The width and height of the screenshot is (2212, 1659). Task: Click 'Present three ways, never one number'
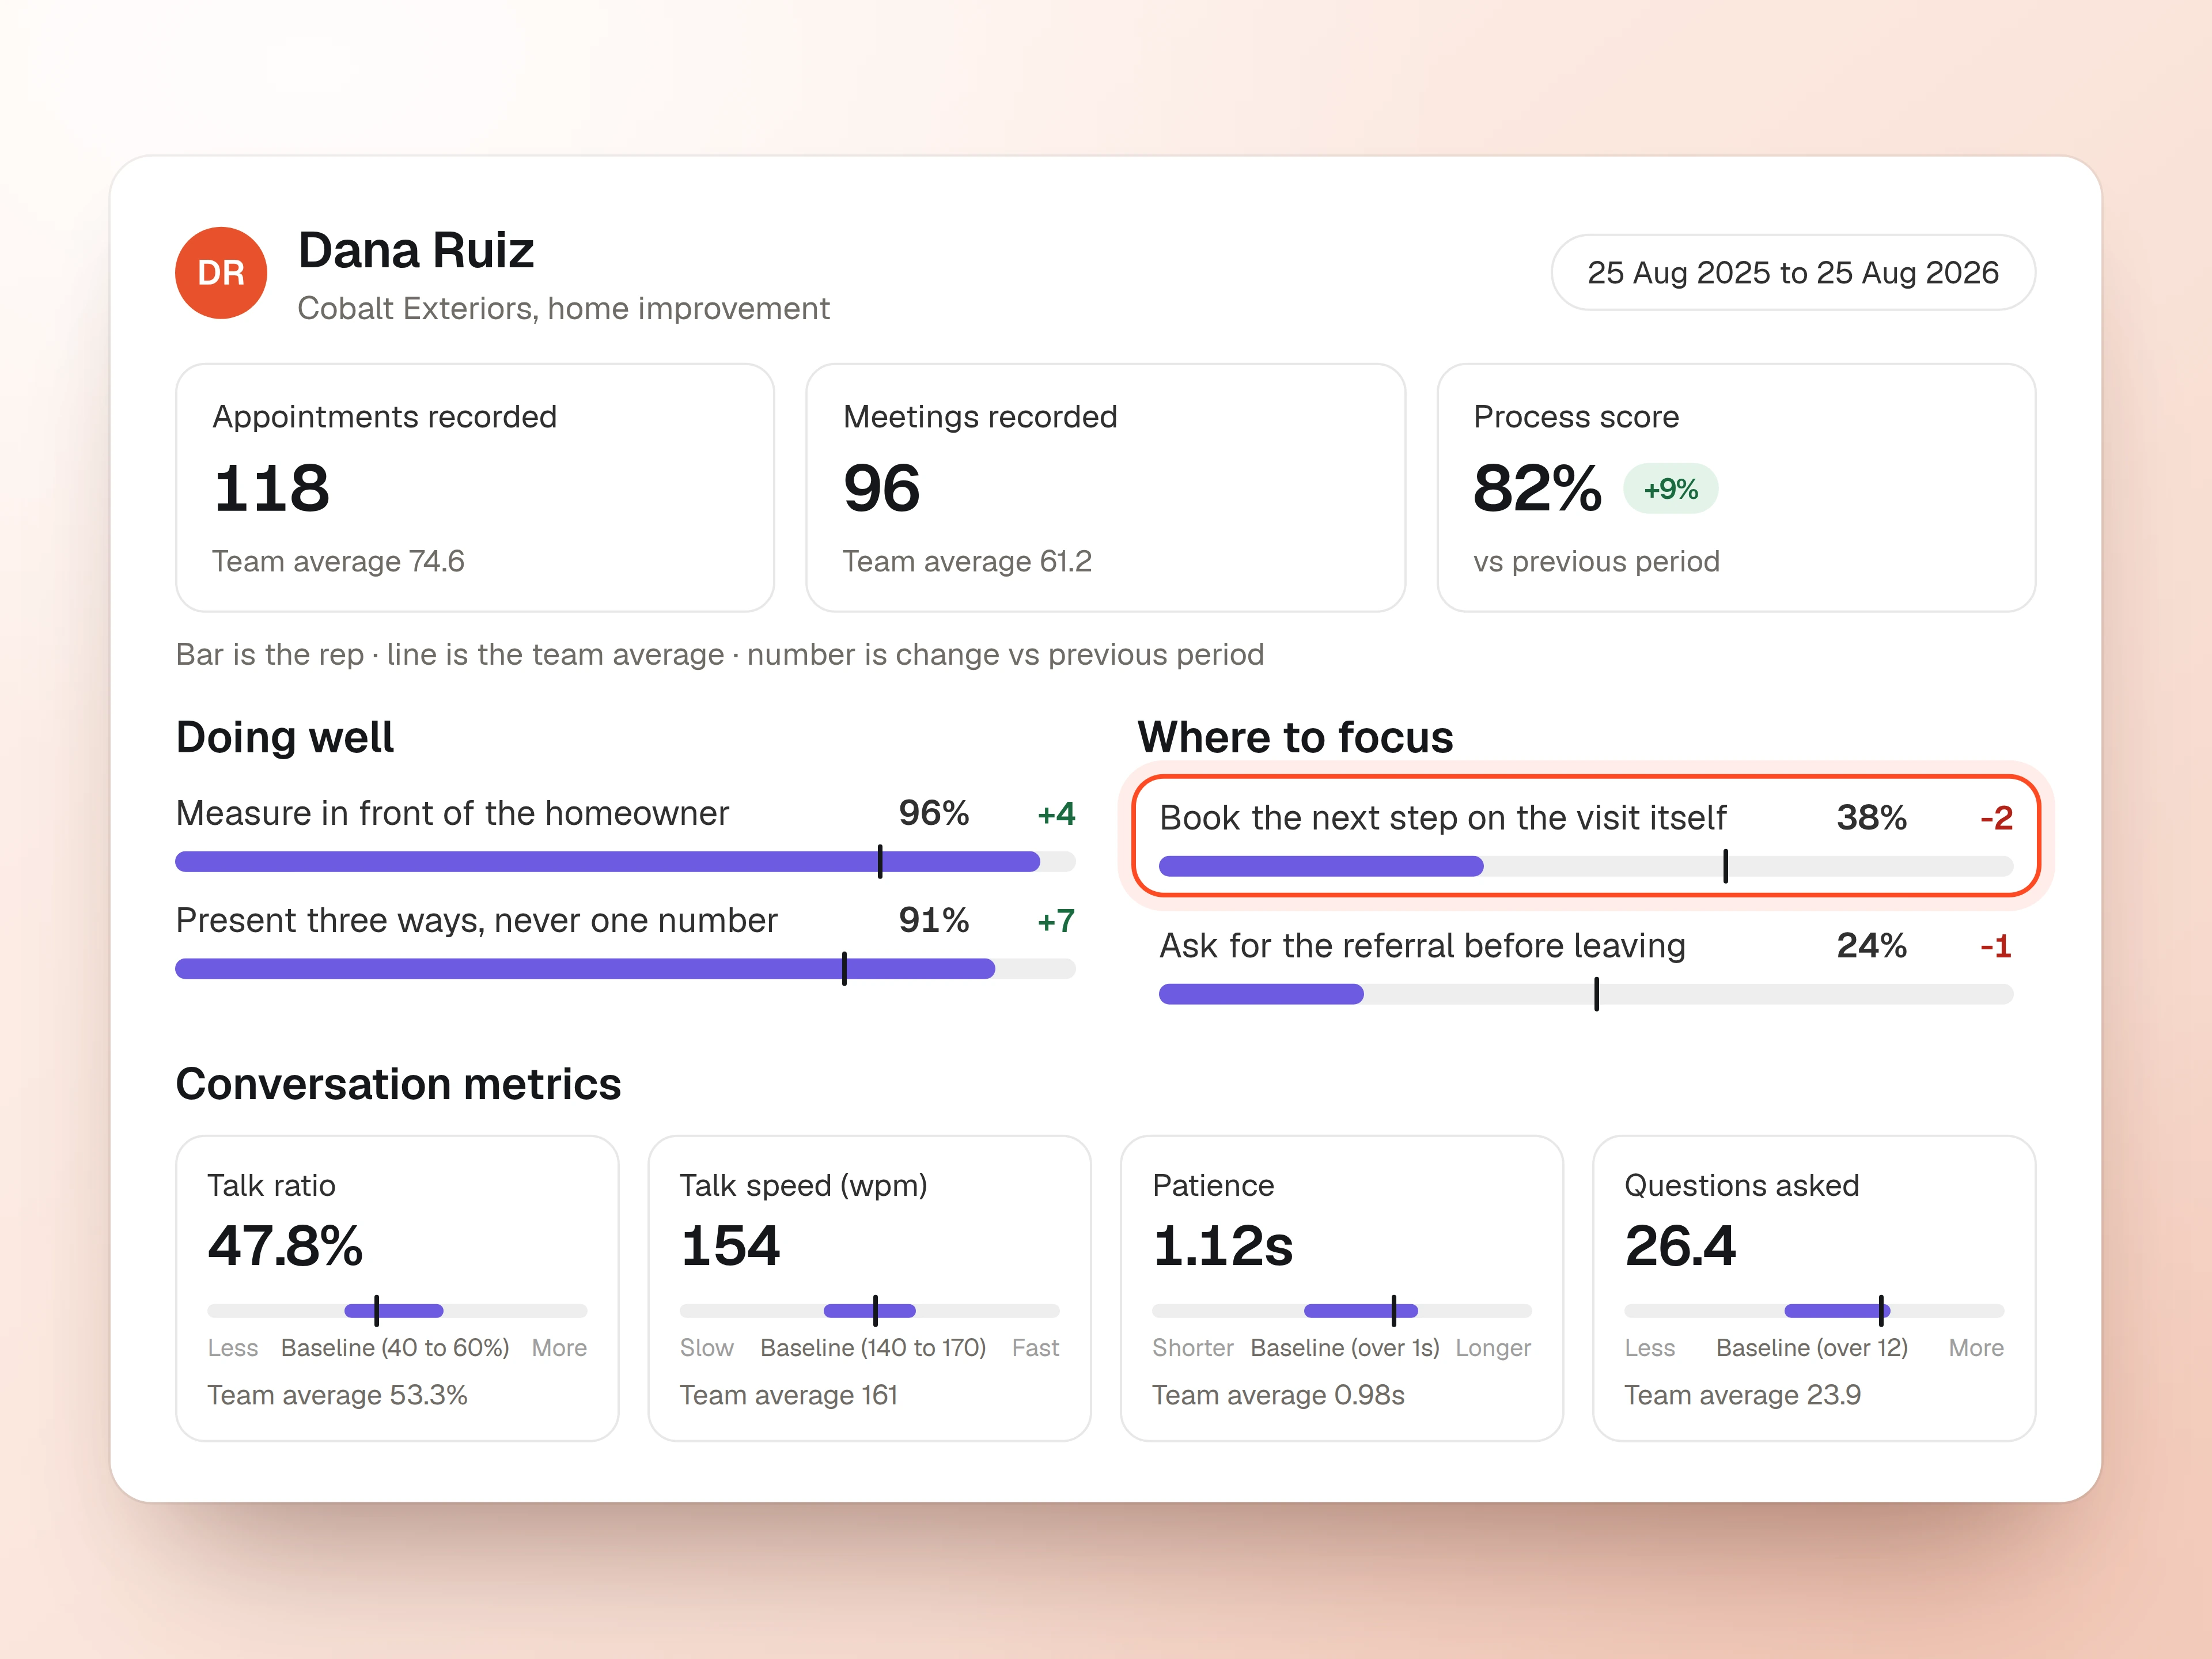click(x=476, y=920)
